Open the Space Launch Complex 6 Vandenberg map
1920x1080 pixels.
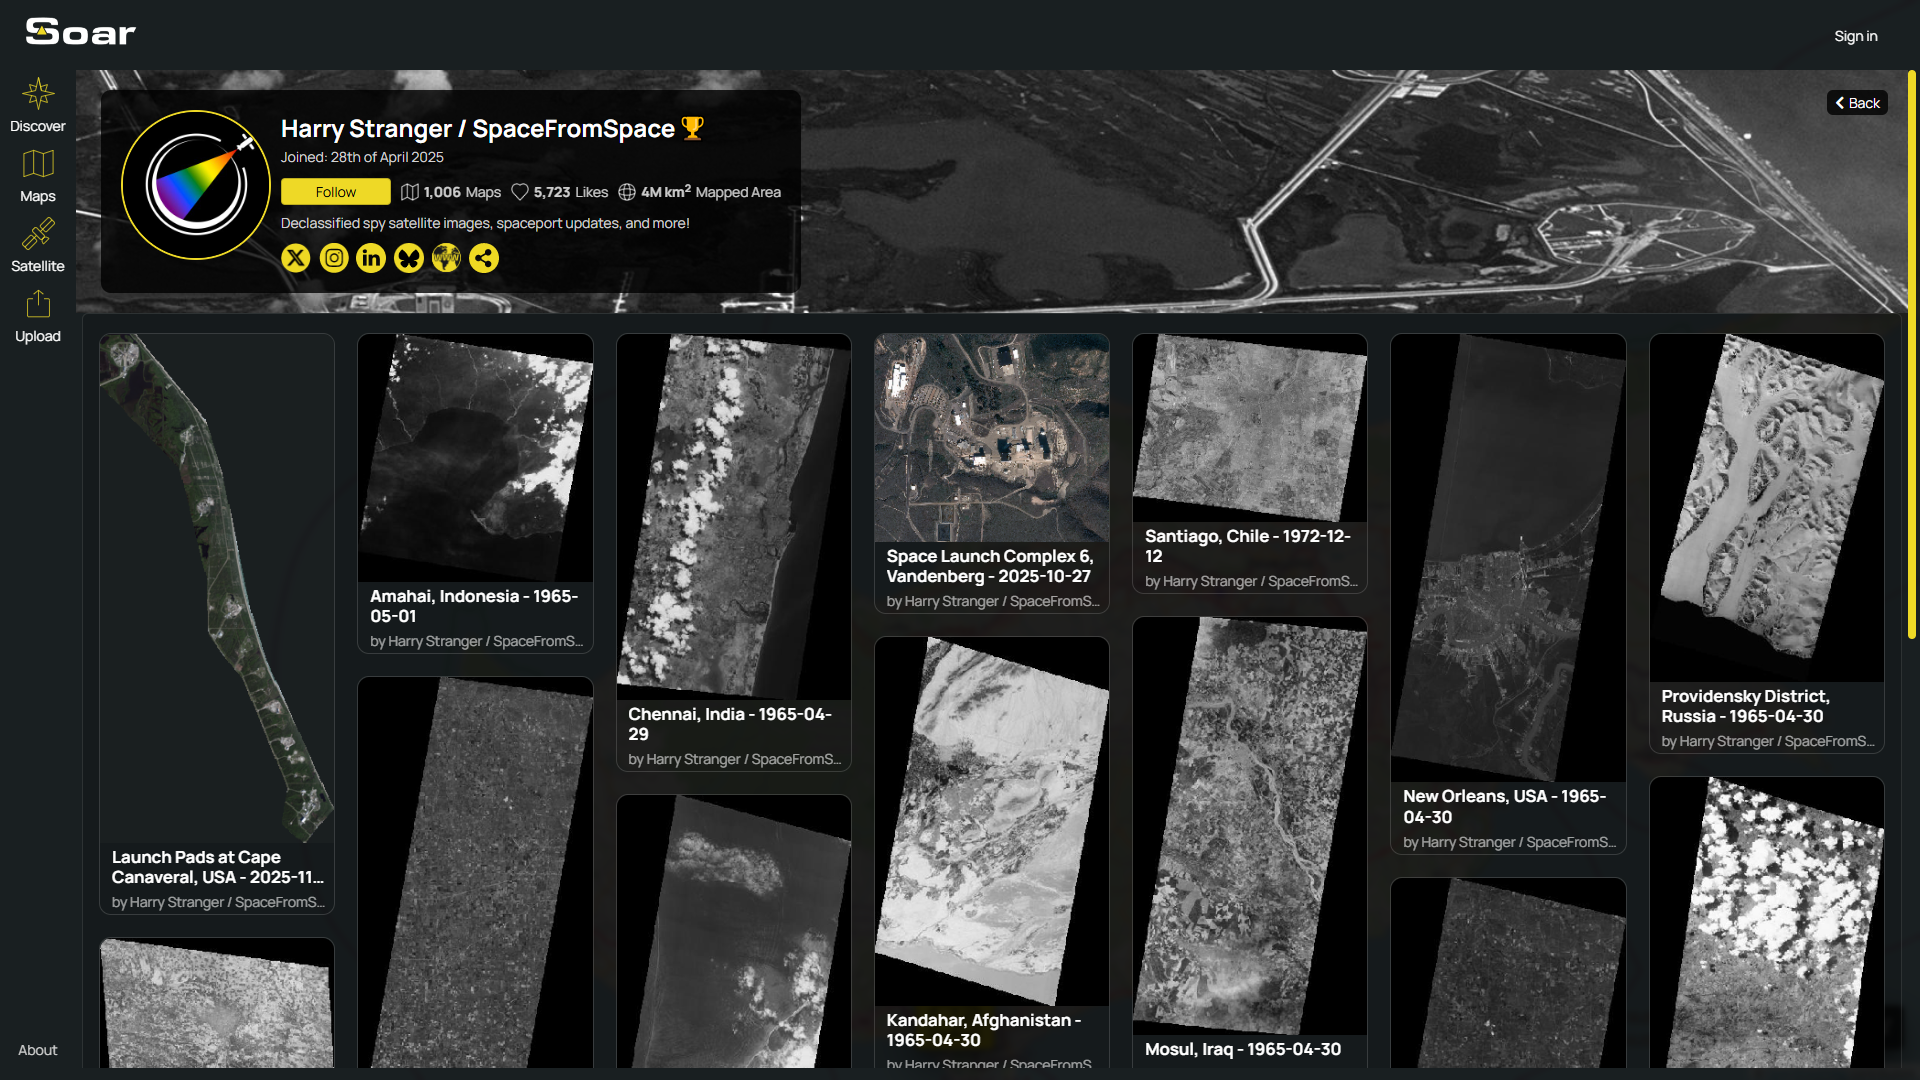coord(991,438)
